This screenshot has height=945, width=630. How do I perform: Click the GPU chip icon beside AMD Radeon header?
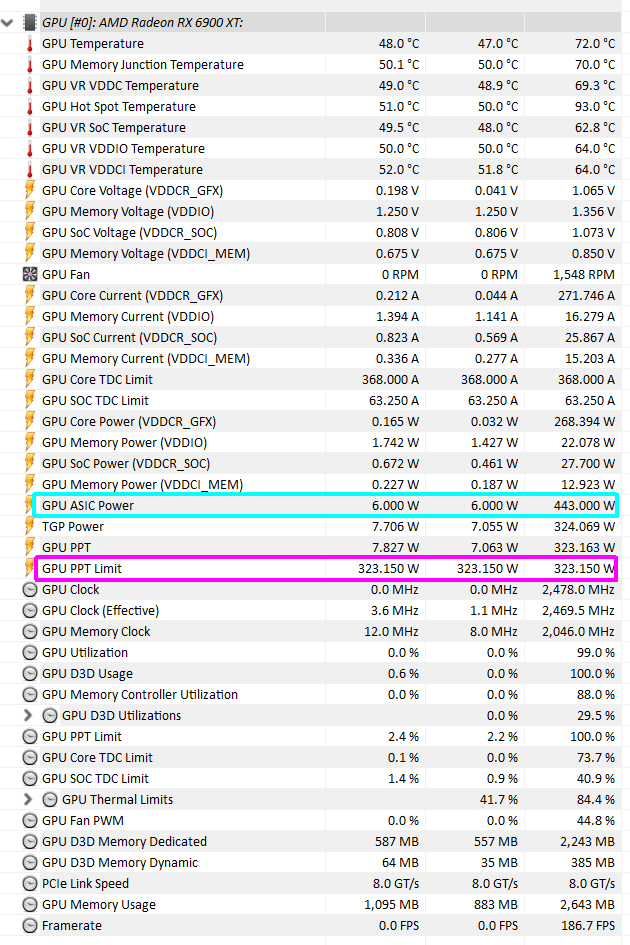[30, 23]
